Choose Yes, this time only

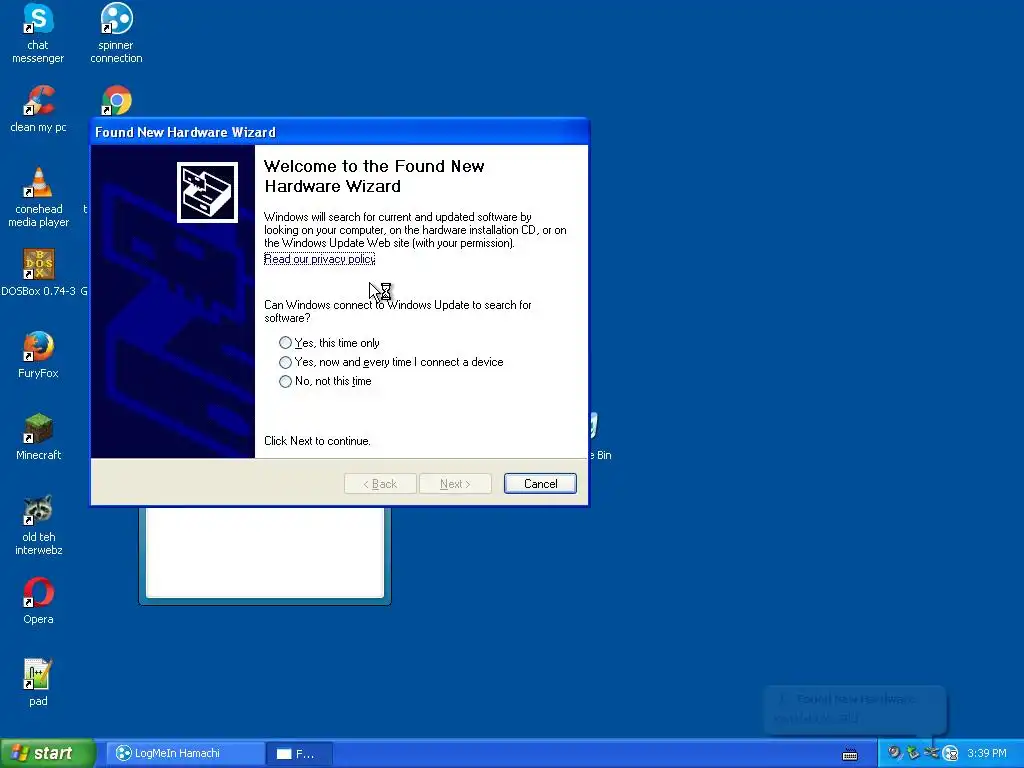click(330, 343)
